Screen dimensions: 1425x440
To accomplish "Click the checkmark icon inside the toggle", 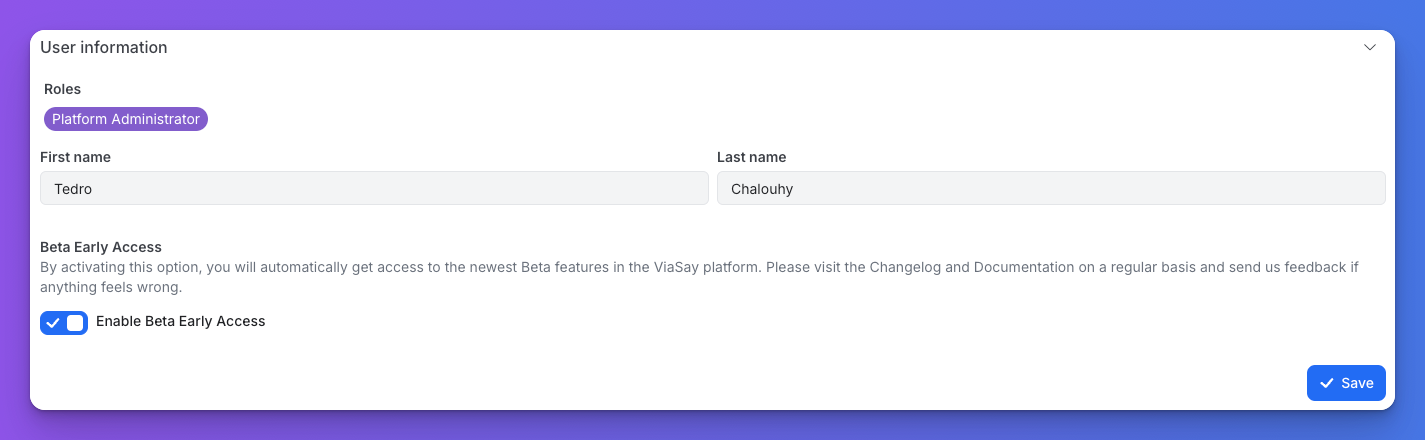I will click(53, 323).
